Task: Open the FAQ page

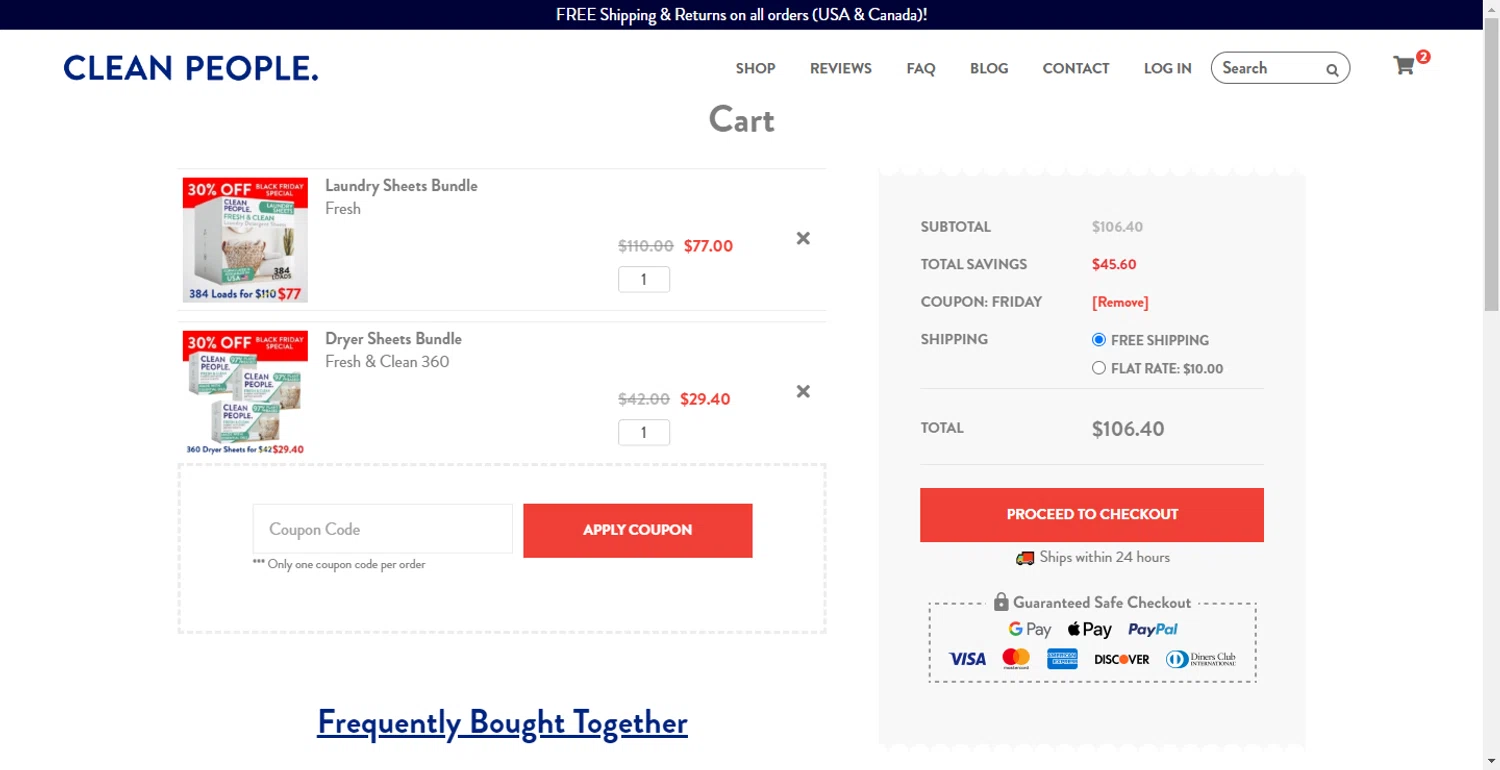Action: point(921,68)
